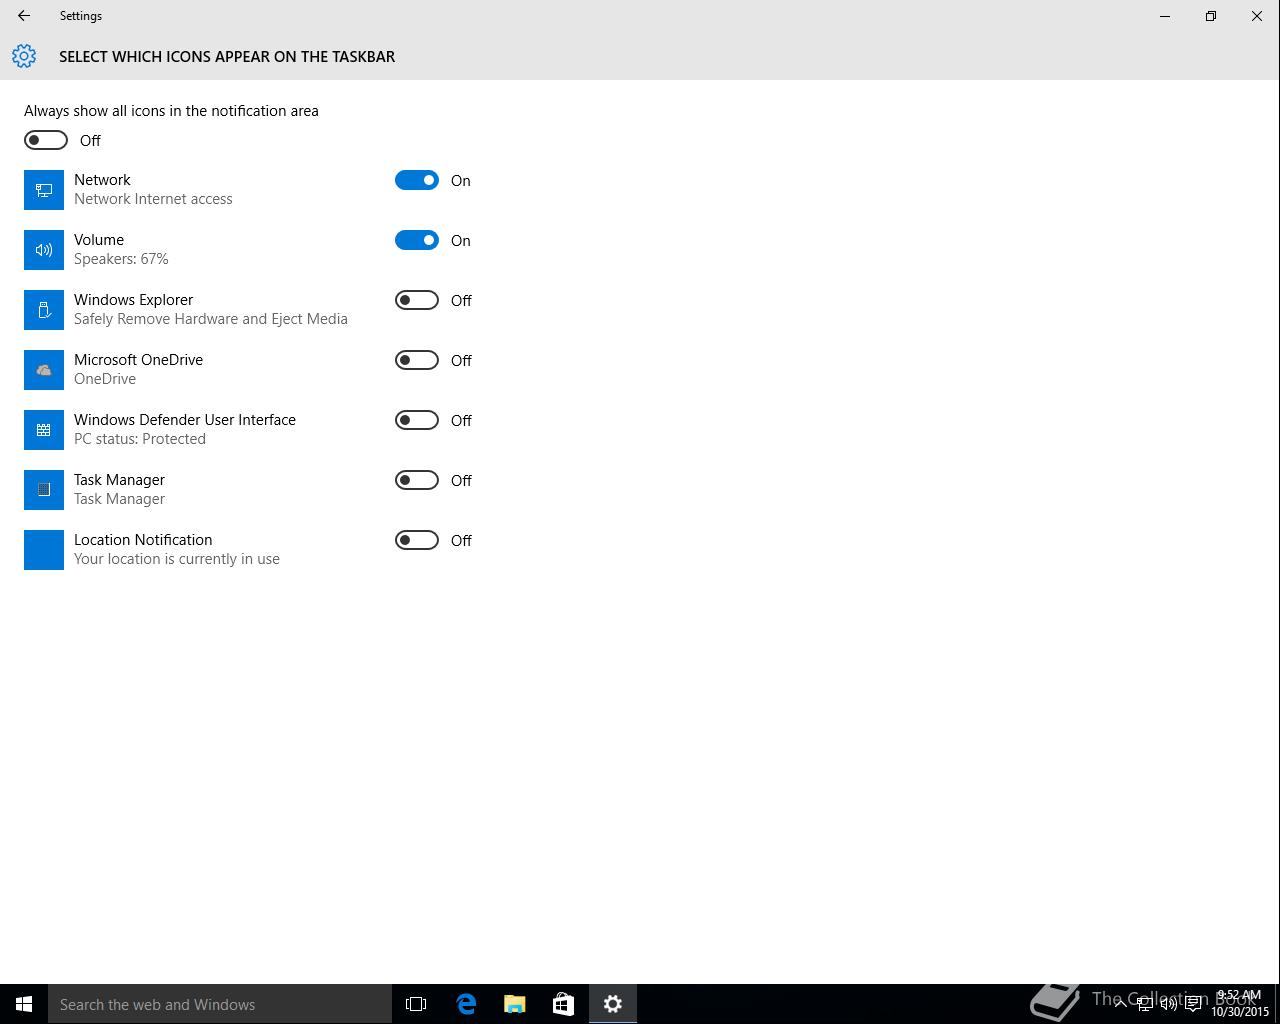
Task: Click the page heading 'Select which icons appear'
Action: coord(227,57)
